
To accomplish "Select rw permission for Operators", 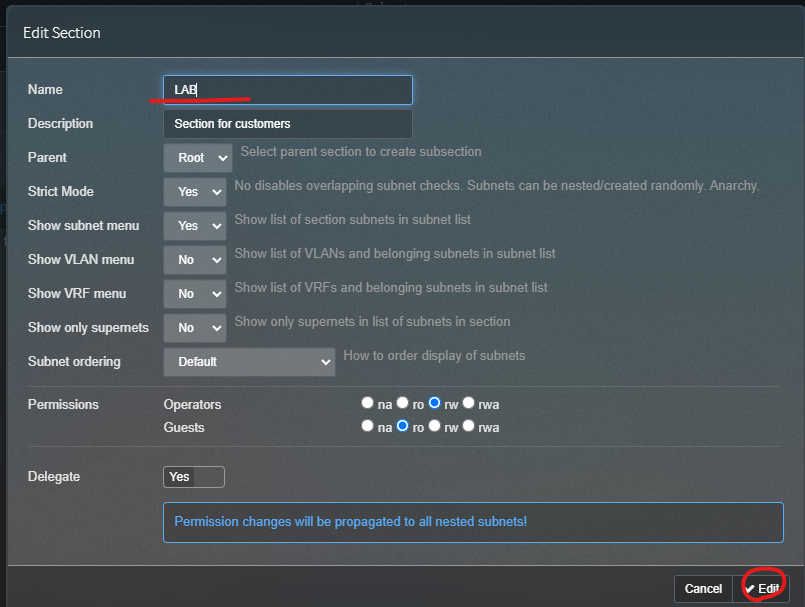I will pos(434,403).
